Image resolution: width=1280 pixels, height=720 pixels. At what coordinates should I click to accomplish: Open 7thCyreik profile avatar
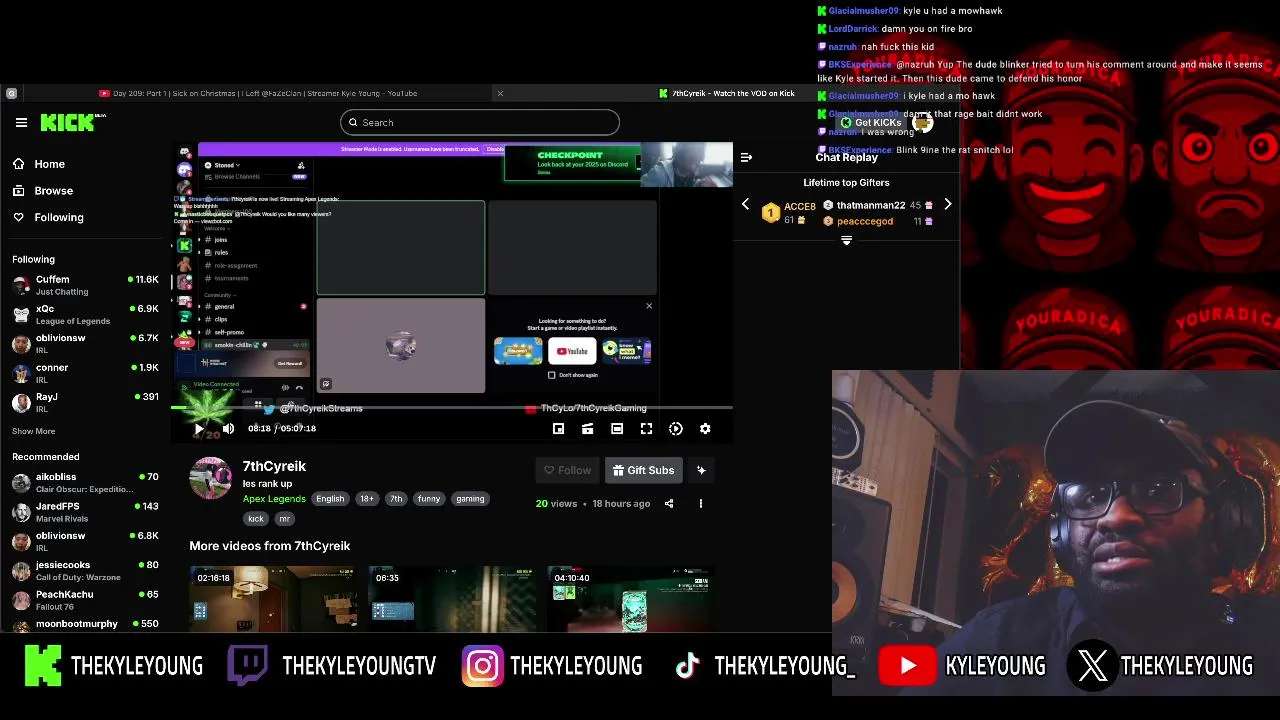click(x=211, y=478)
